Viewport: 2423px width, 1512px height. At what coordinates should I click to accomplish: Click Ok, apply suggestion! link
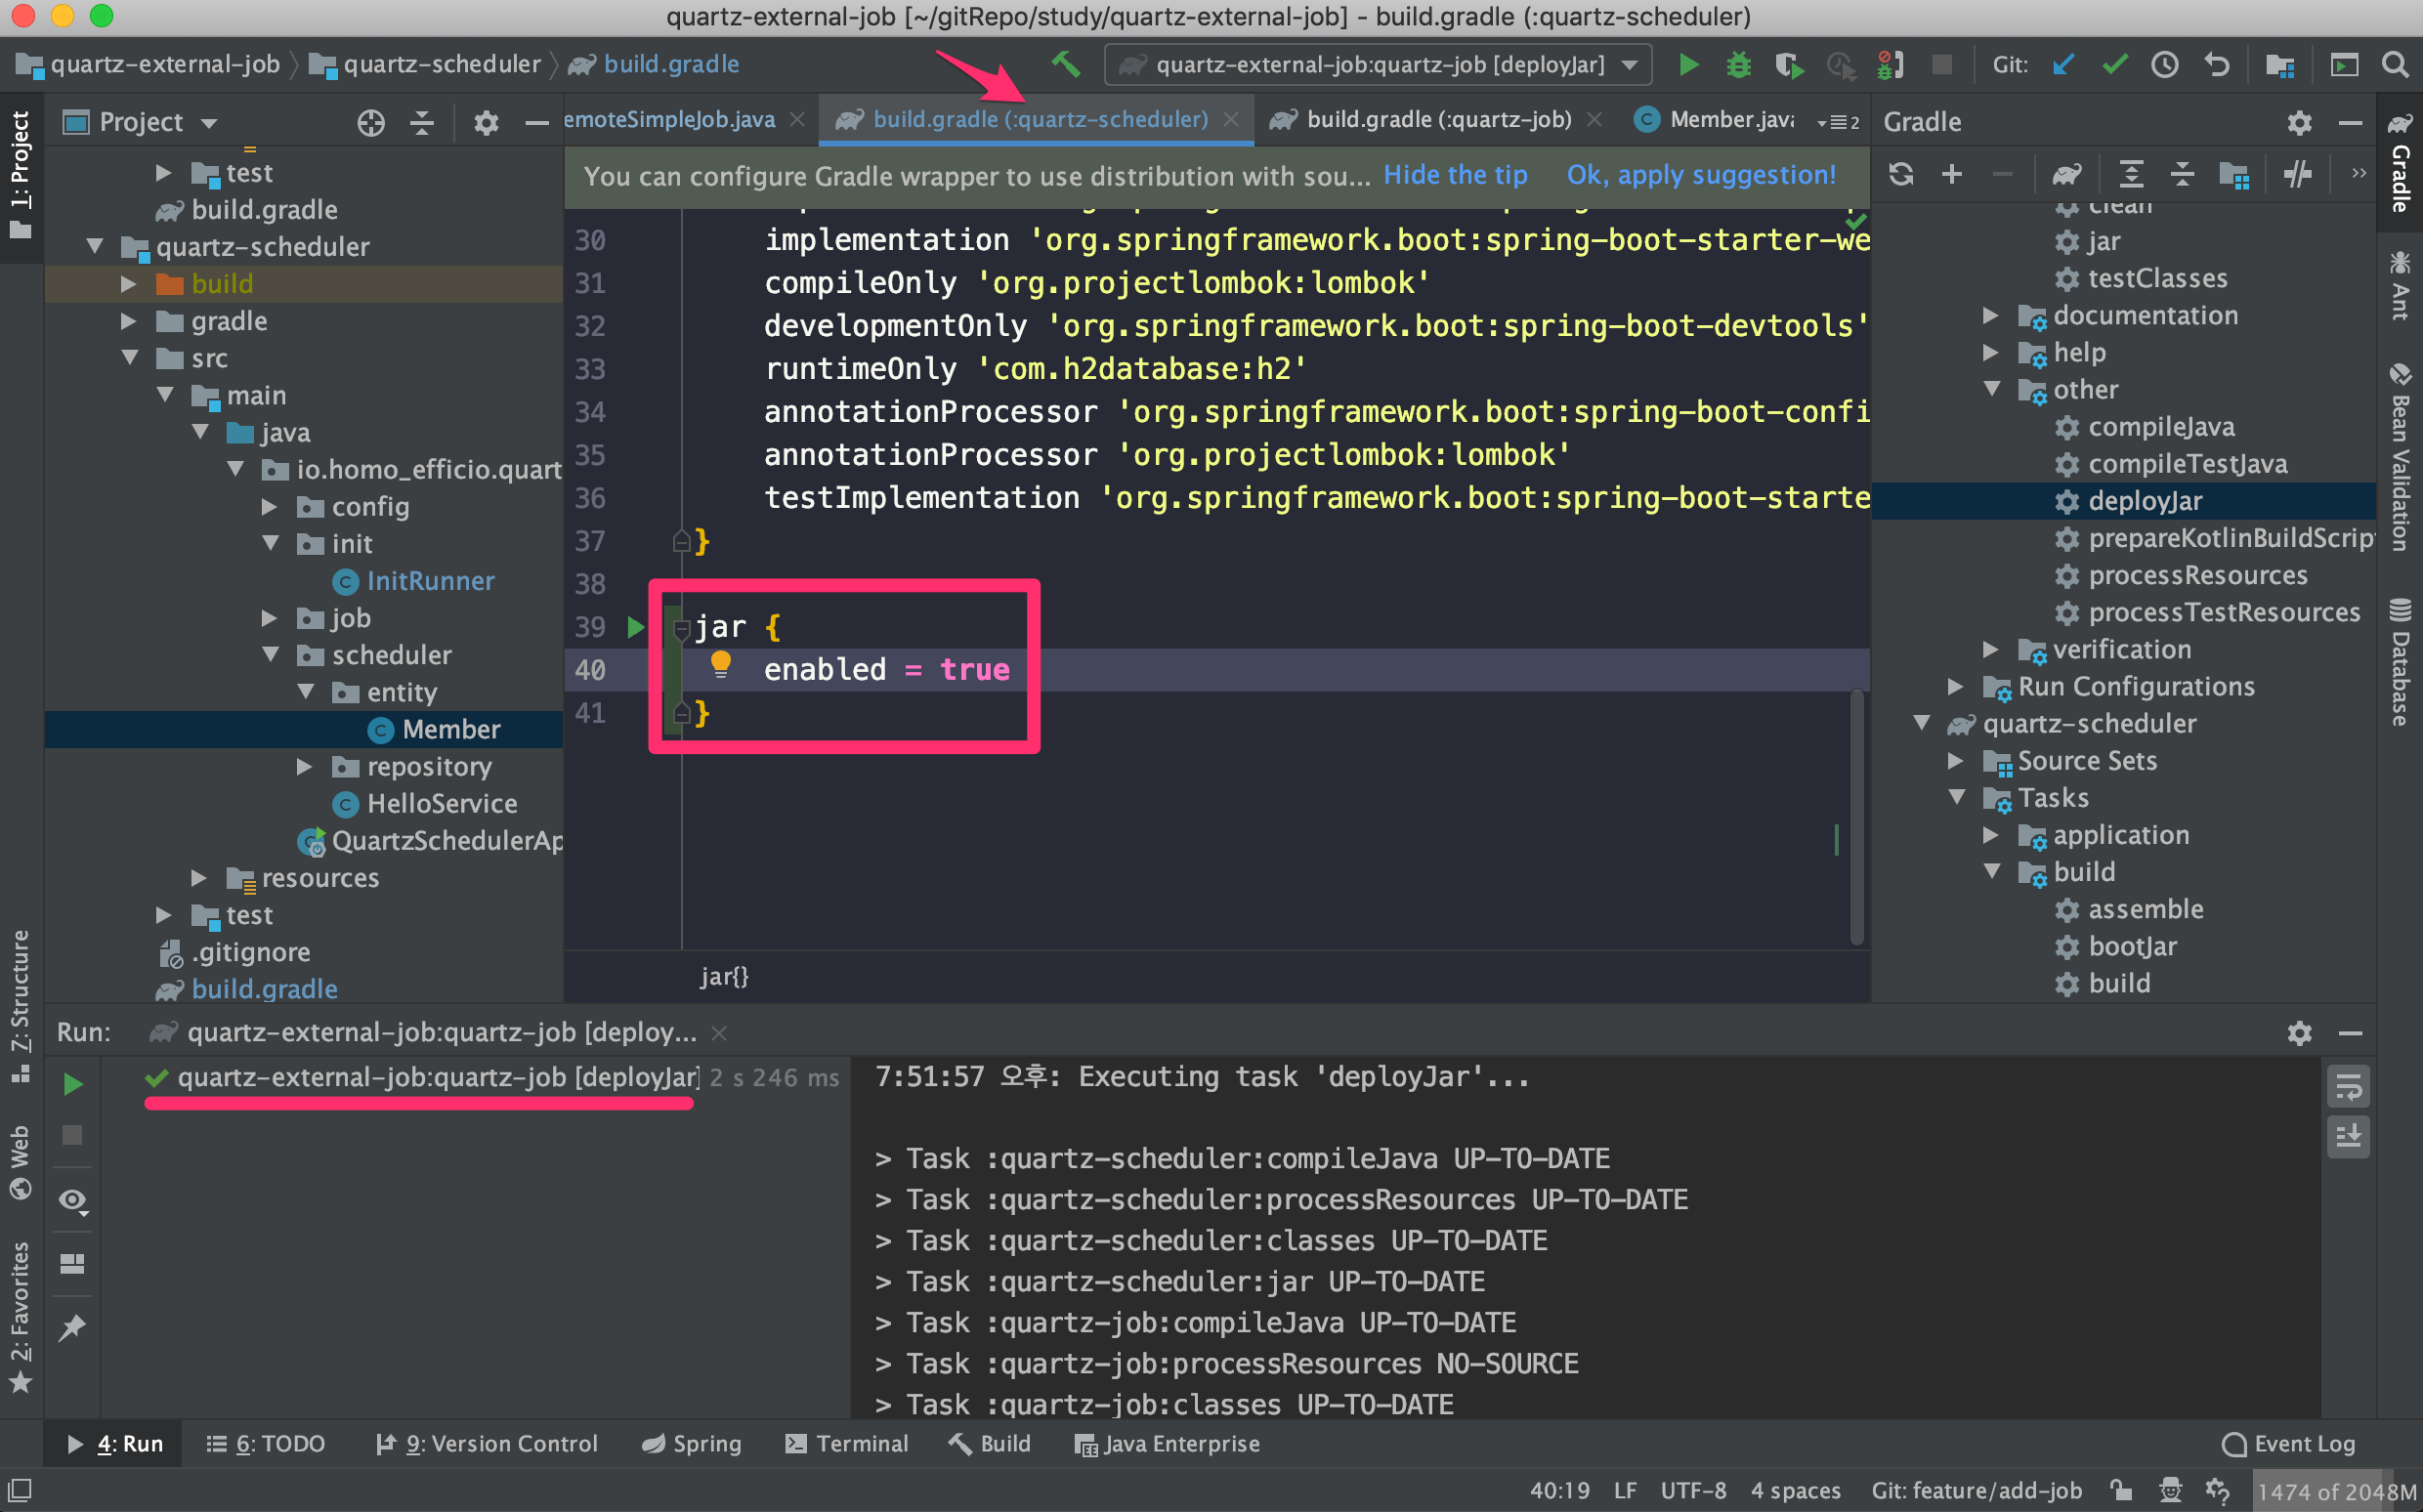pyautogui.click(x=1701, y=175)
